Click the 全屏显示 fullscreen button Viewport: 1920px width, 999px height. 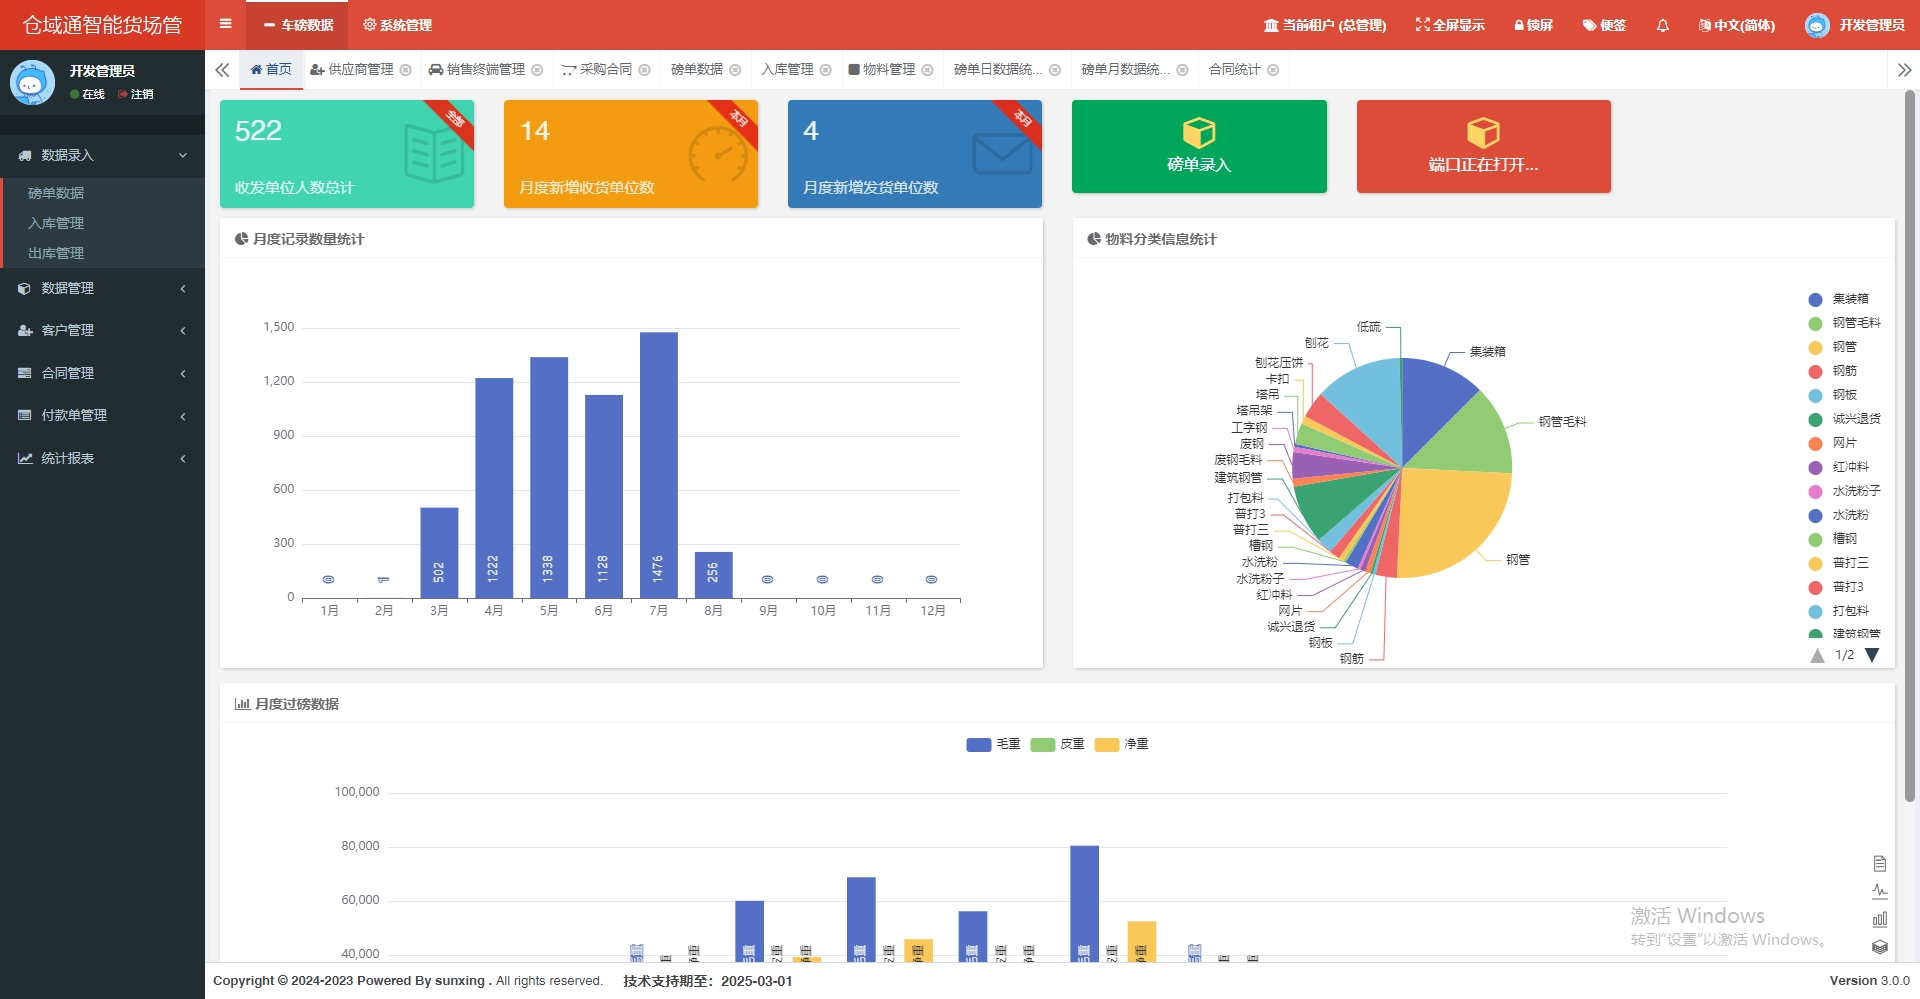1449,25
